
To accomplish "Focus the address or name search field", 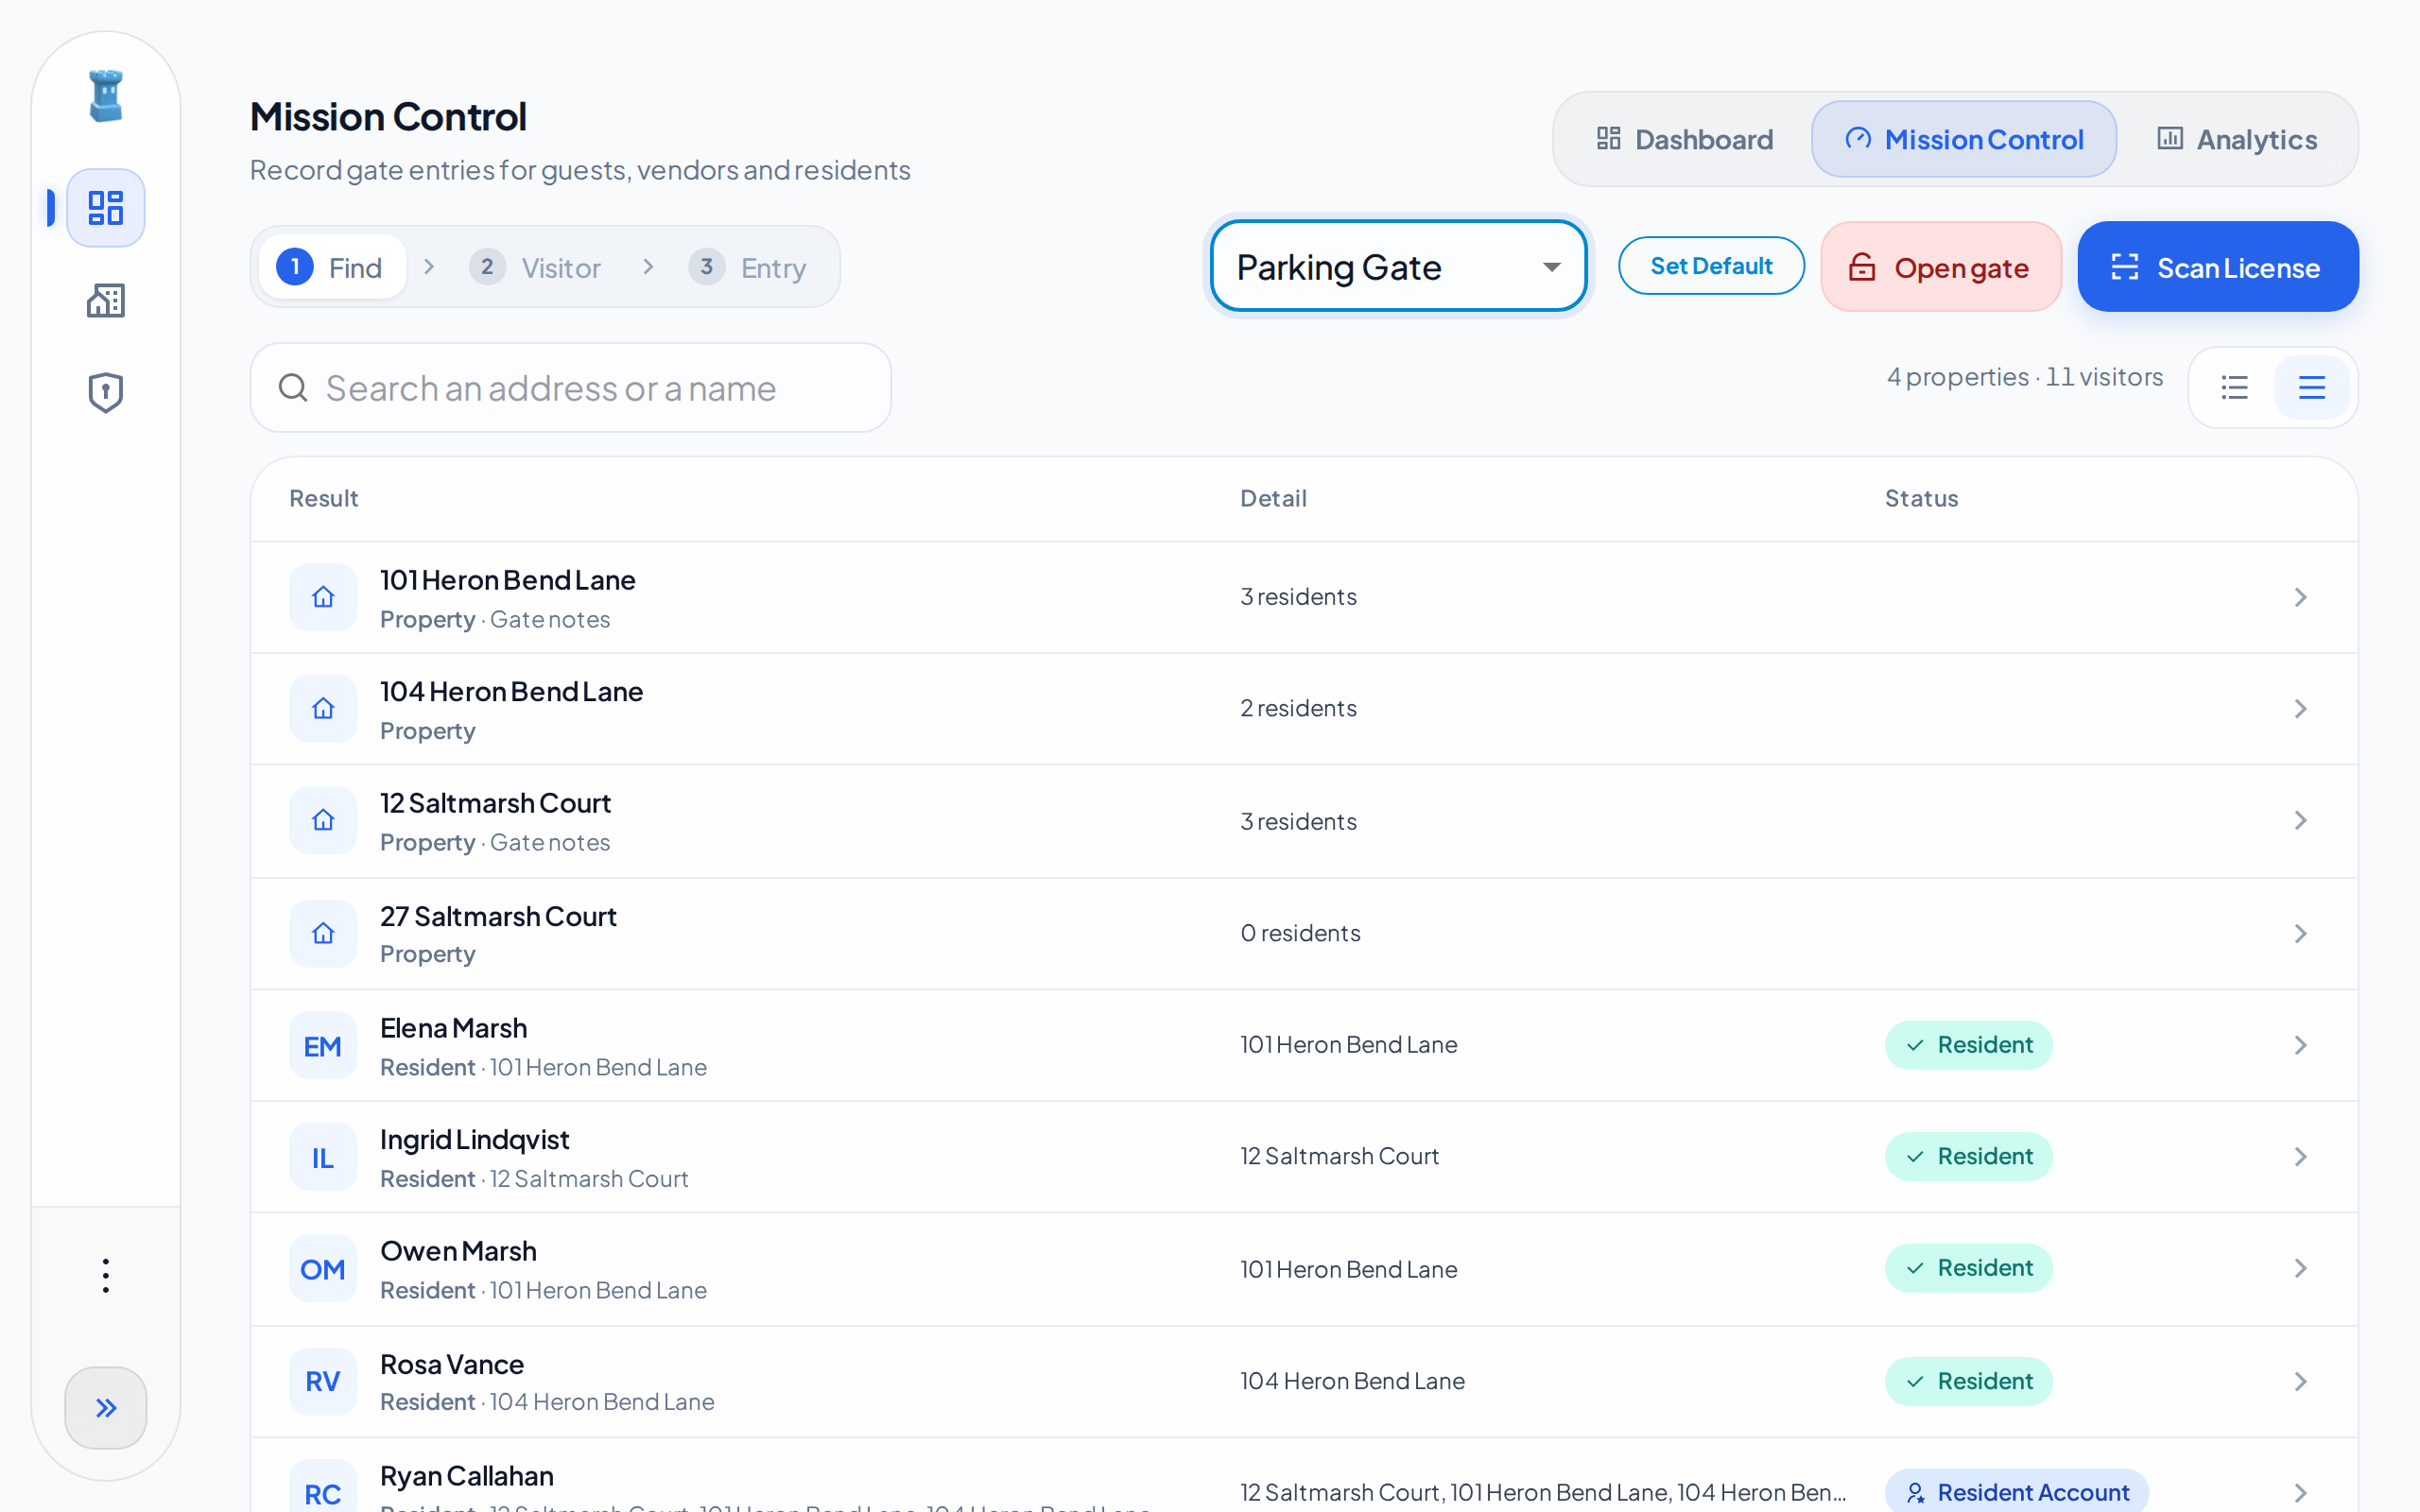I will (x=570, y=388).
